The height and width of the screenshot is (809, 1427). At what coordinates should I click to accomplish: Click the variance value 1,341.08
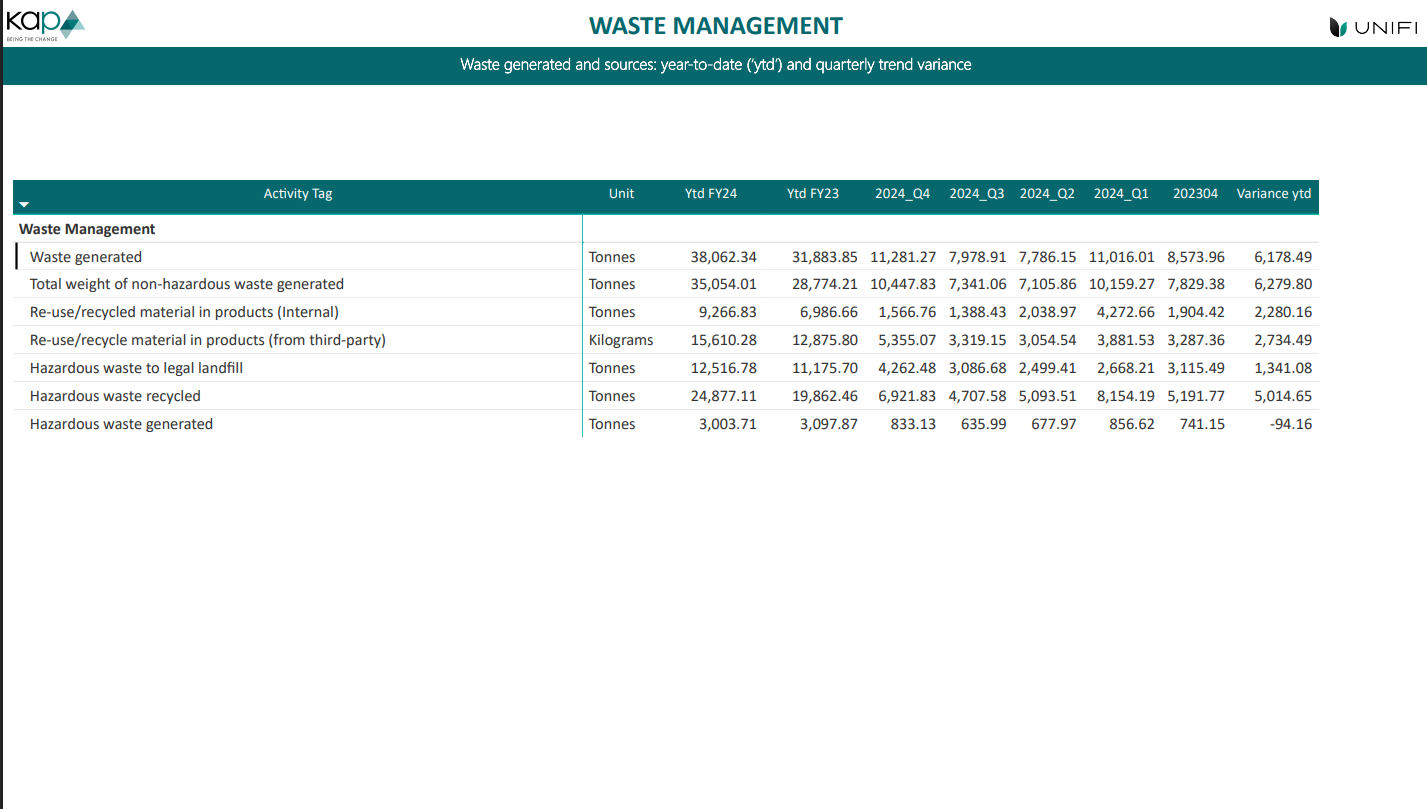1283,369
